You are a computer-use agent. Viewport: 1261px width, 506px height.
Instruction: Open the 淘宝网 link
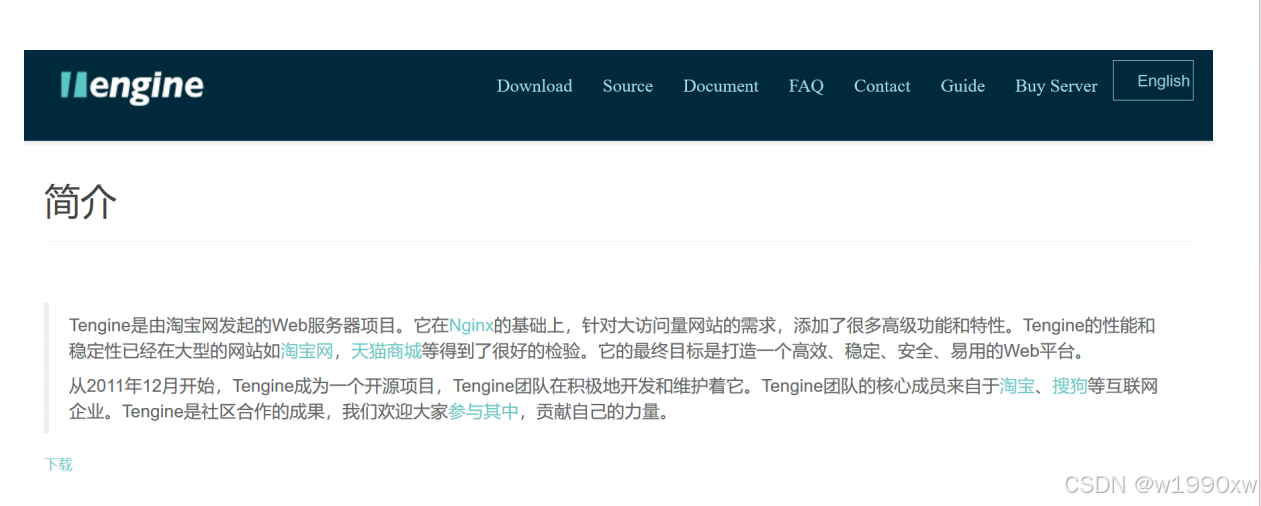[x=307, y=351]
